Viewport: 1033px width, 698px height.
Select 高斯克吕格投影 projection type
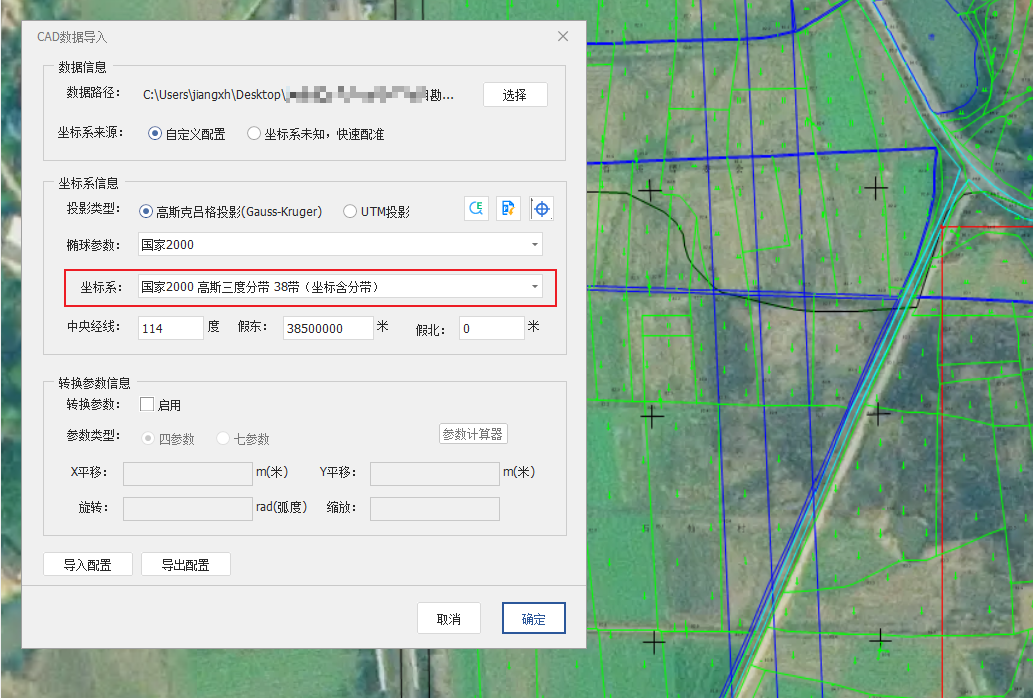(x=146, y=211)
